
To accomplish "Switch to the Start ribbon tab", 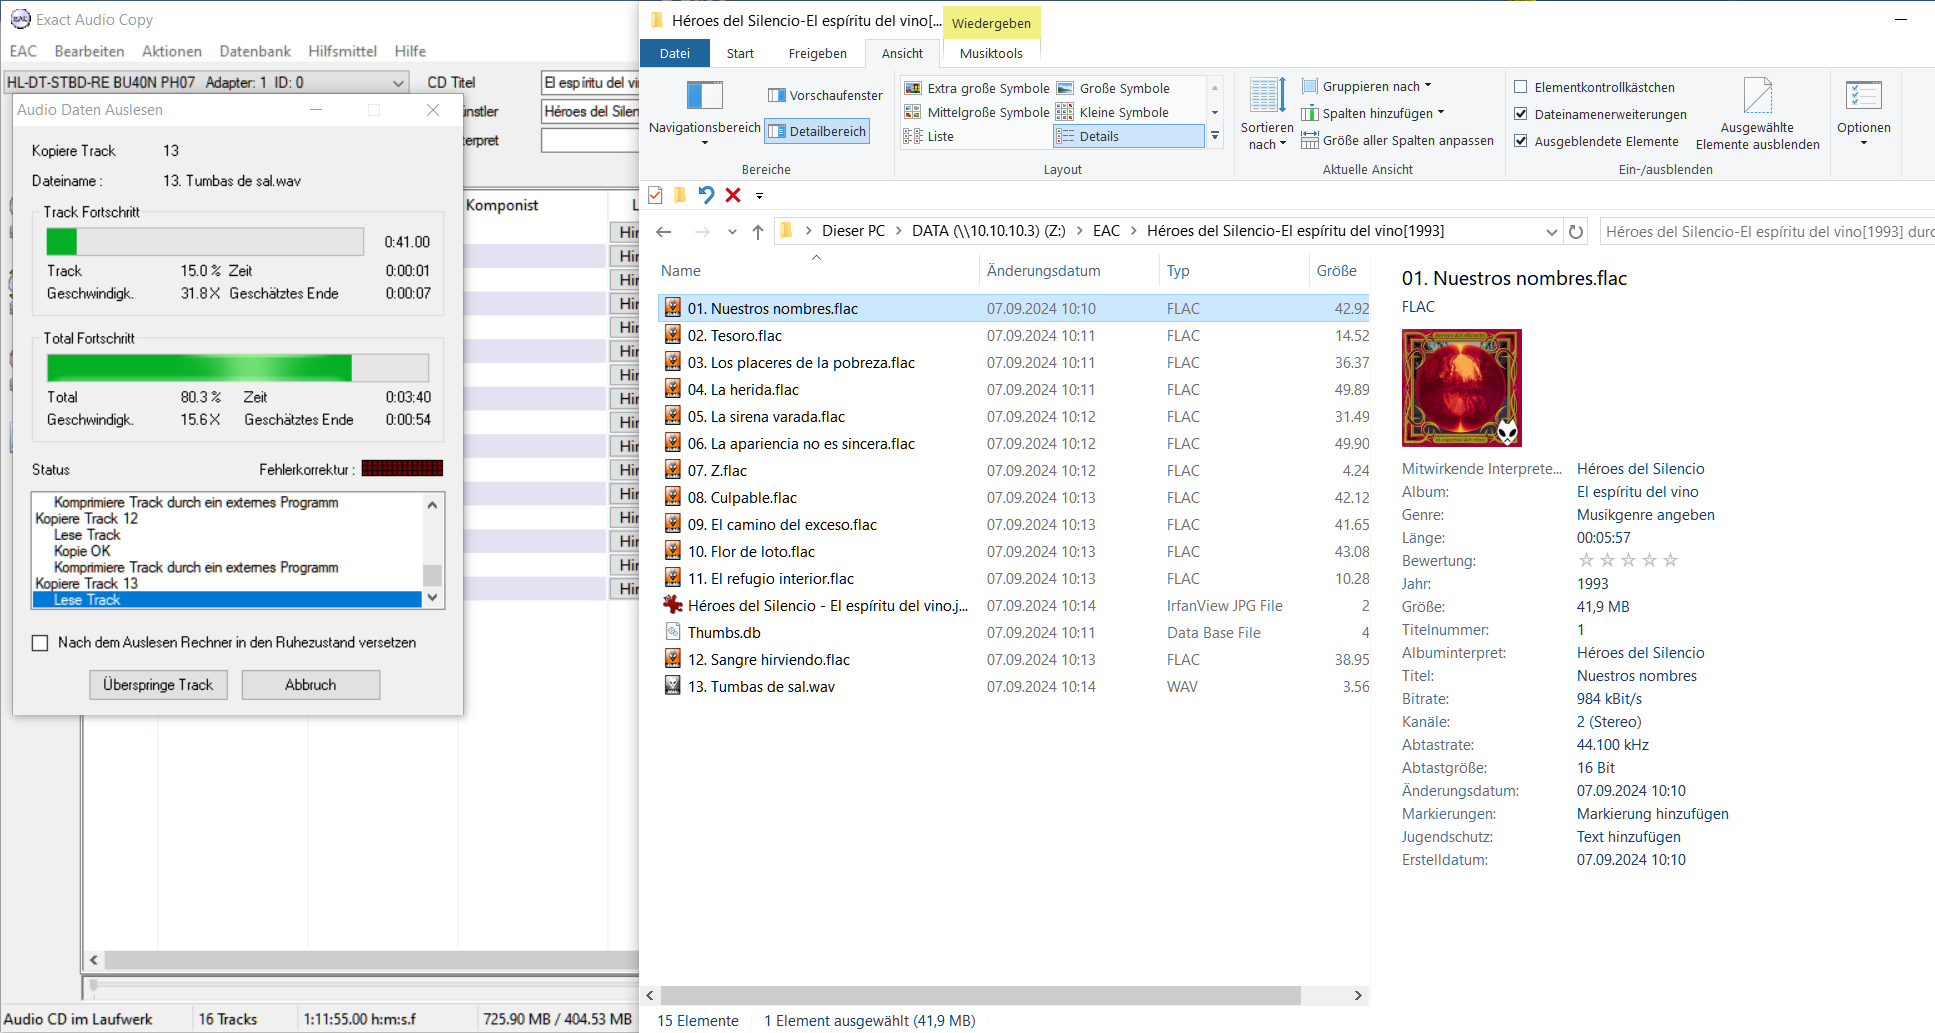I will [x=740, y=53].
